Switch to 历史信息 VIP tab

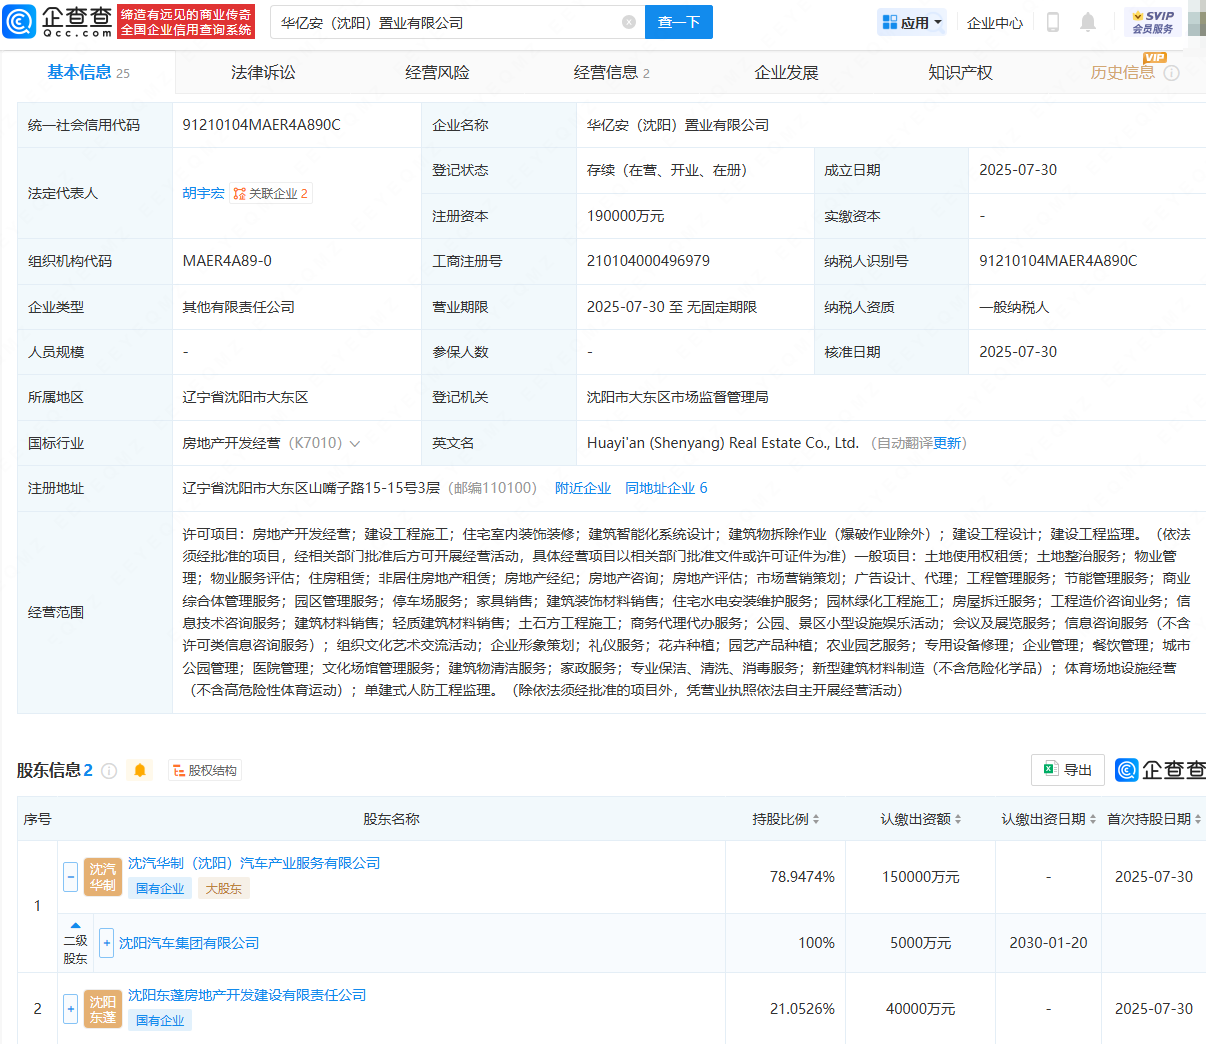tap(1122, 72)
